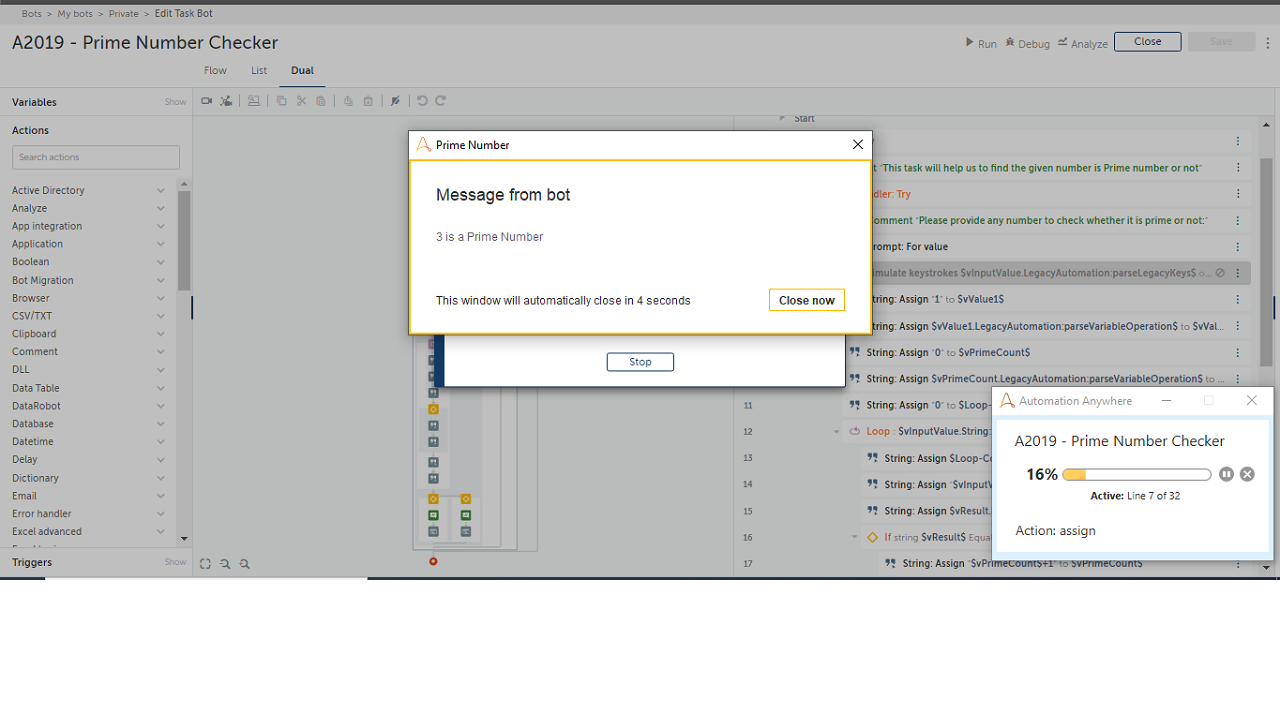Click the first zoom magnifier icon below flow
1280x720 pixels.
pyautogui.click(x=225, y=564)
